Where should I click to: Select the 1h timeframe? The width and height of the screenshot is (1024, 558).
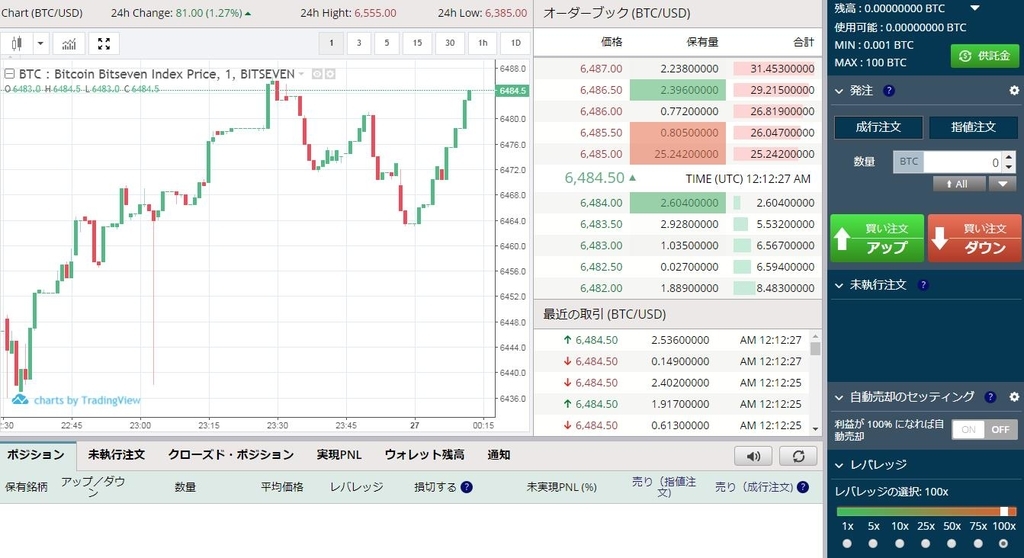483,43
